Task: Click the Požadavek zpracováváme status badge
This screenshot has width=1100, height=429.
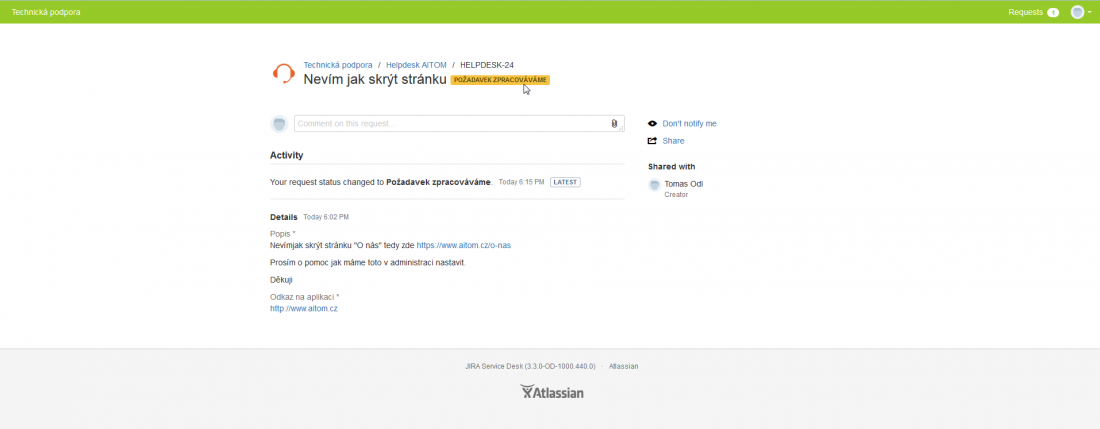Action: pos(500,80)
